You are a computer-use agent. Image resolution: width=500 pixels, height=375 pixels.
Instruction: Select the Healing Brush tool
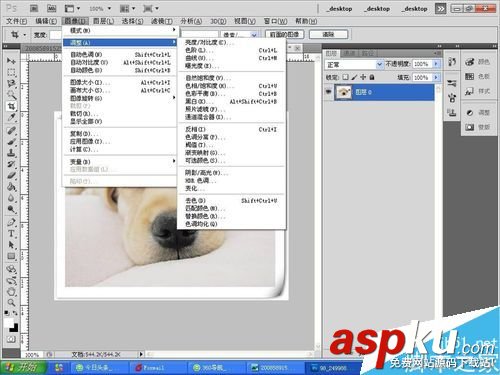click(x=11, y=130)
